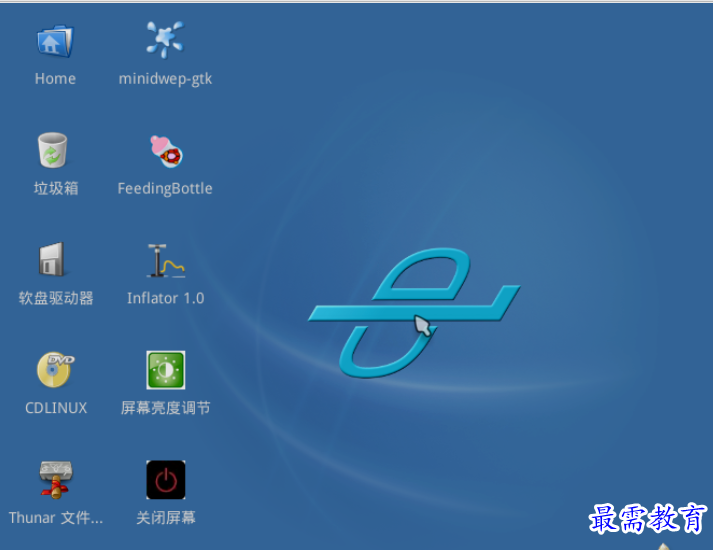Open the Thunar file manager icon

point(55,480)
